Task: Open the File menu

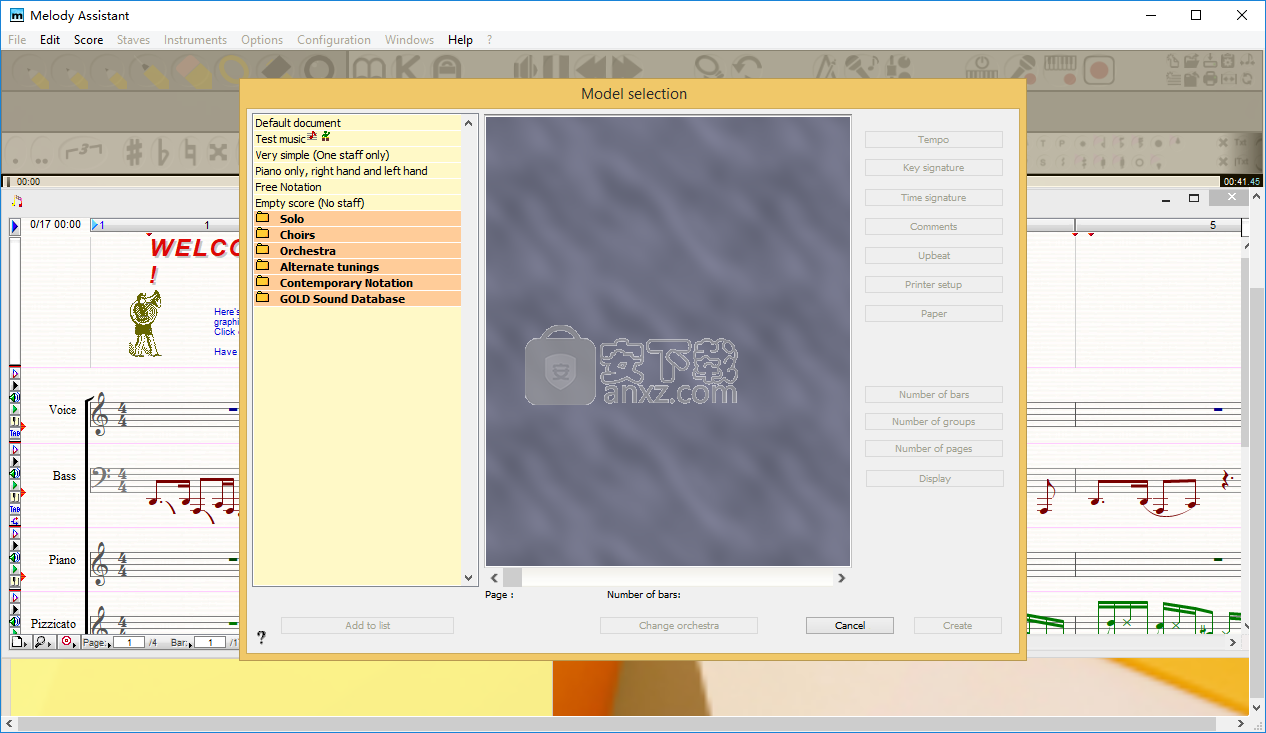Action: tap(17, 40)
